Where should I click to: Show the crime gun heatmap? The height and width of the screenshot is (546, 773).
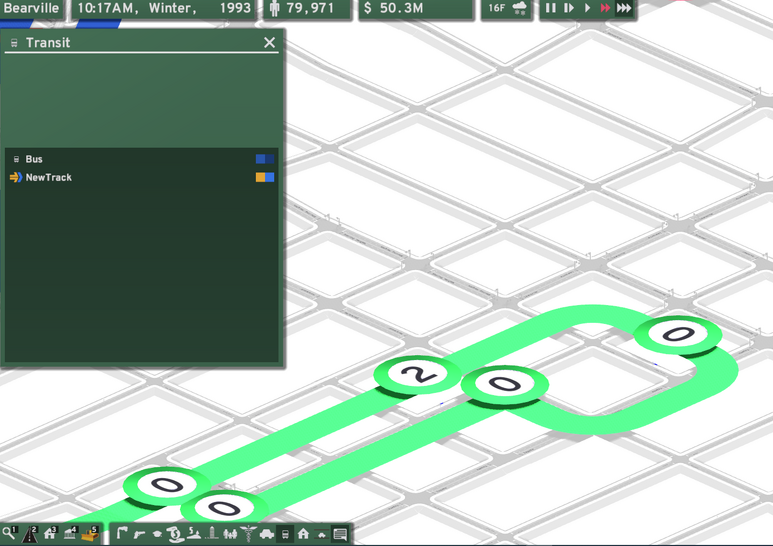pyautogui.click(x=140, y=534)
